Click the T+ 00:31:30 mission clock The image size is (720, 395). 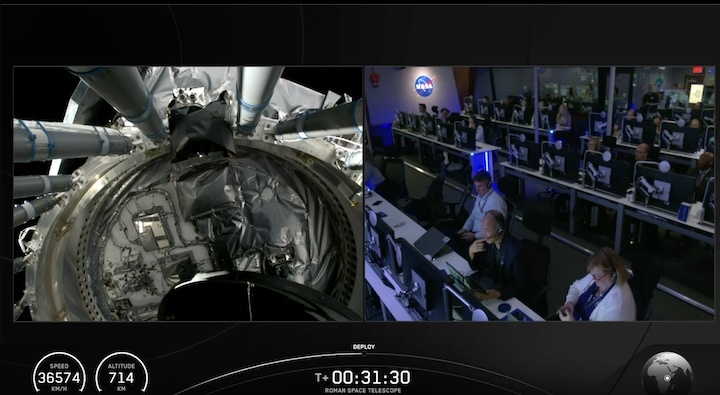point(363,378)
